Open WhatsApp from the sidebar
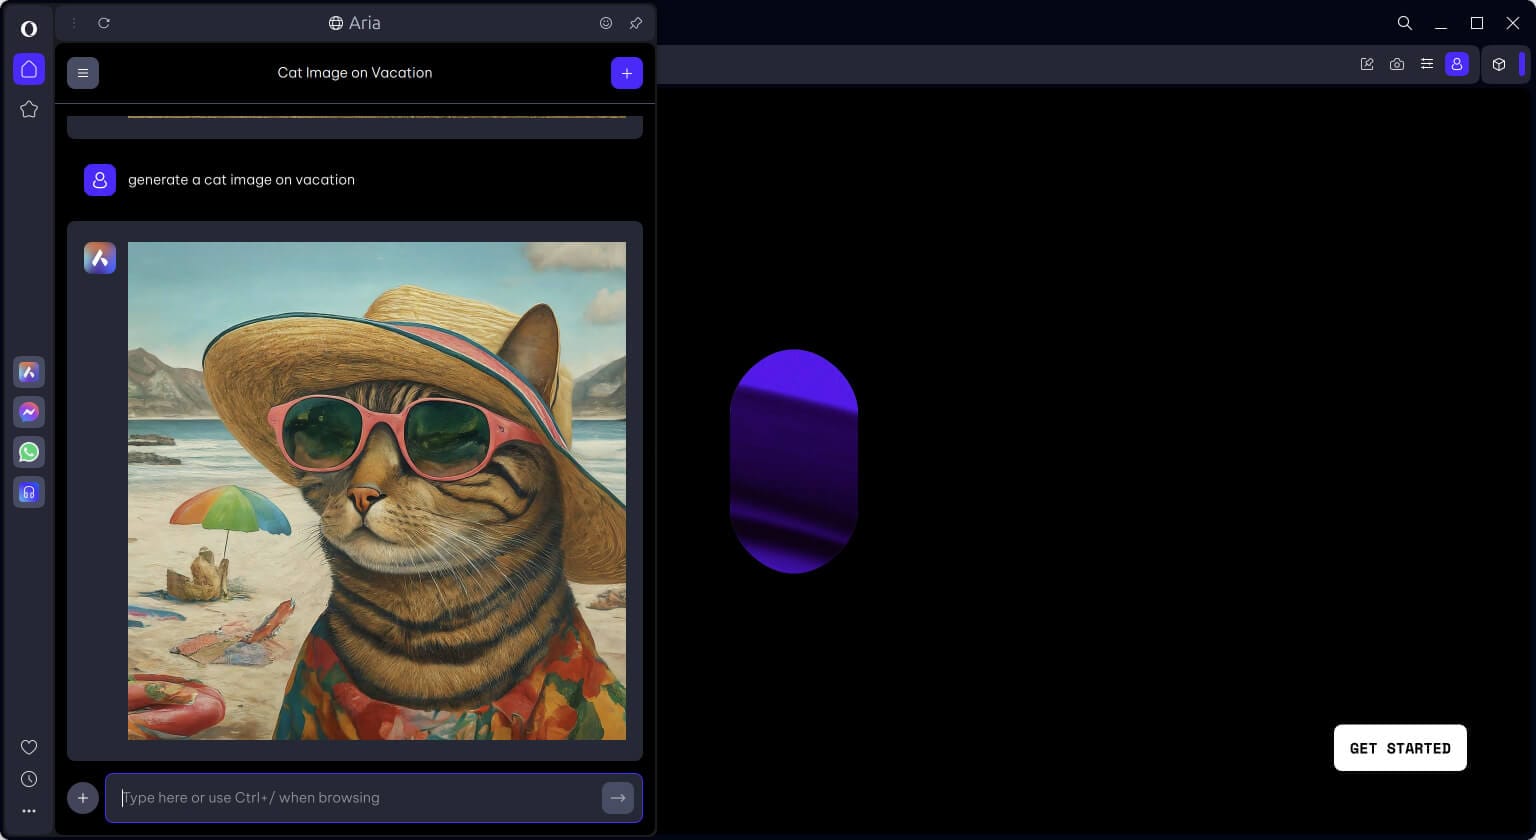The height and width of the screenshot is (840, 1536). (29, 452)
